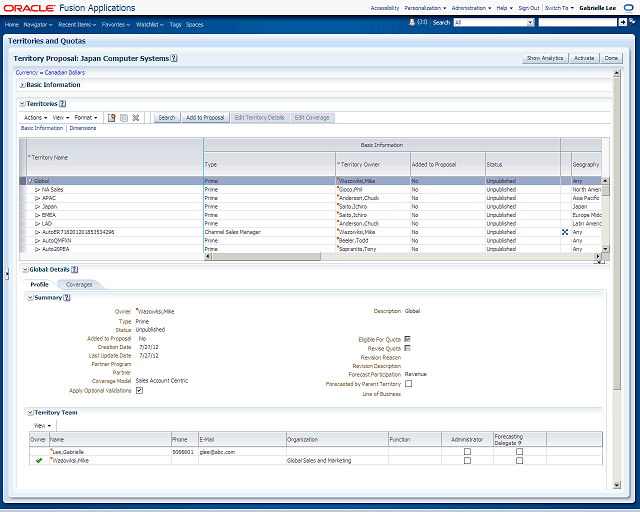The height and width of the screenshot is (512, 640).
Task: Click the create territory icon in Territories toolbar
Action: tap(111, 118)
